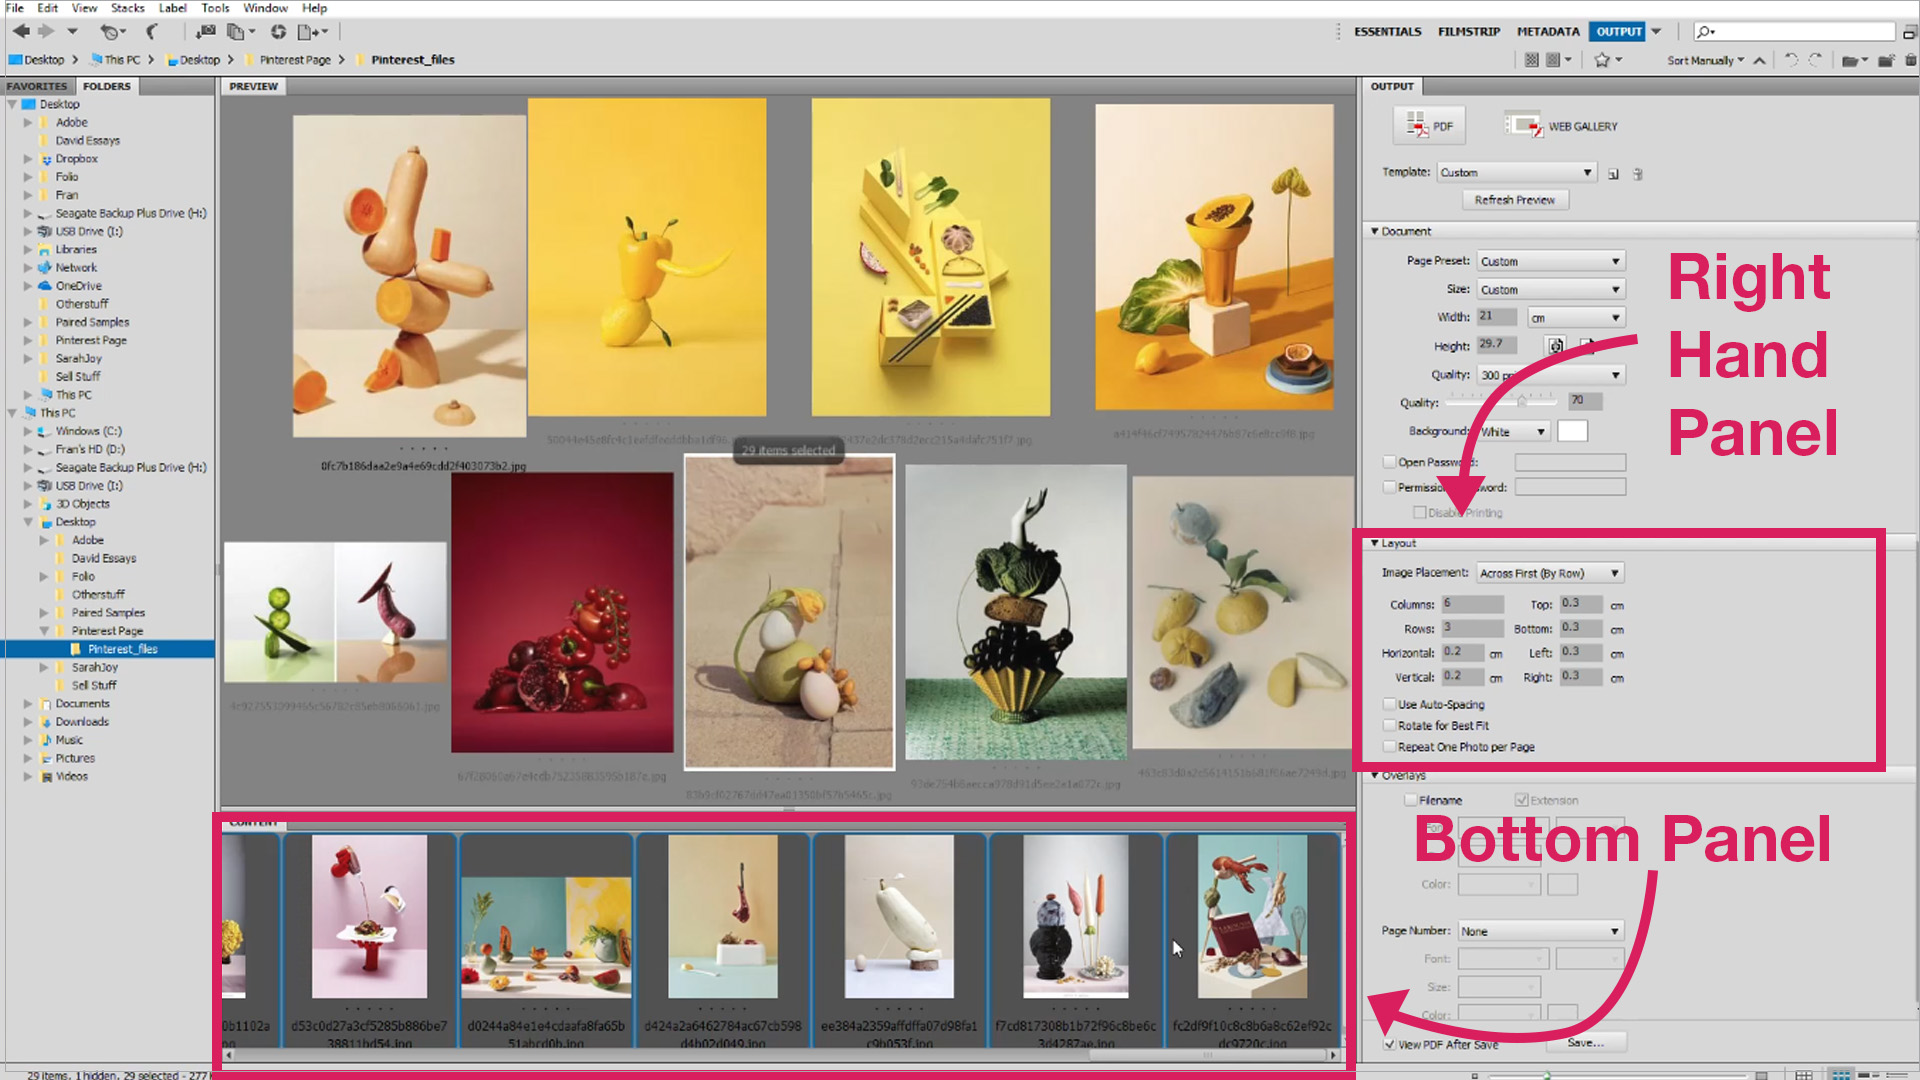Image resolution: width=1920 pixels, height=1080 pixels.
Task: Get photos from camera icon
Action: point(206,32)
